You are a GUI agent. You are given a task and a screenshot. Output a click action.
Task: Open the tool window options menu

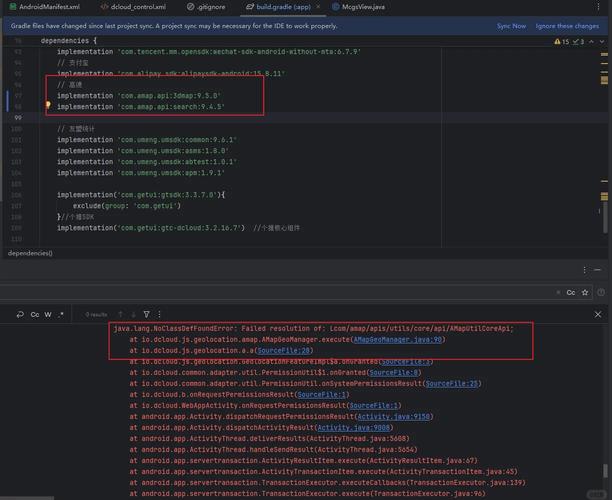click(x=584, y=270)
